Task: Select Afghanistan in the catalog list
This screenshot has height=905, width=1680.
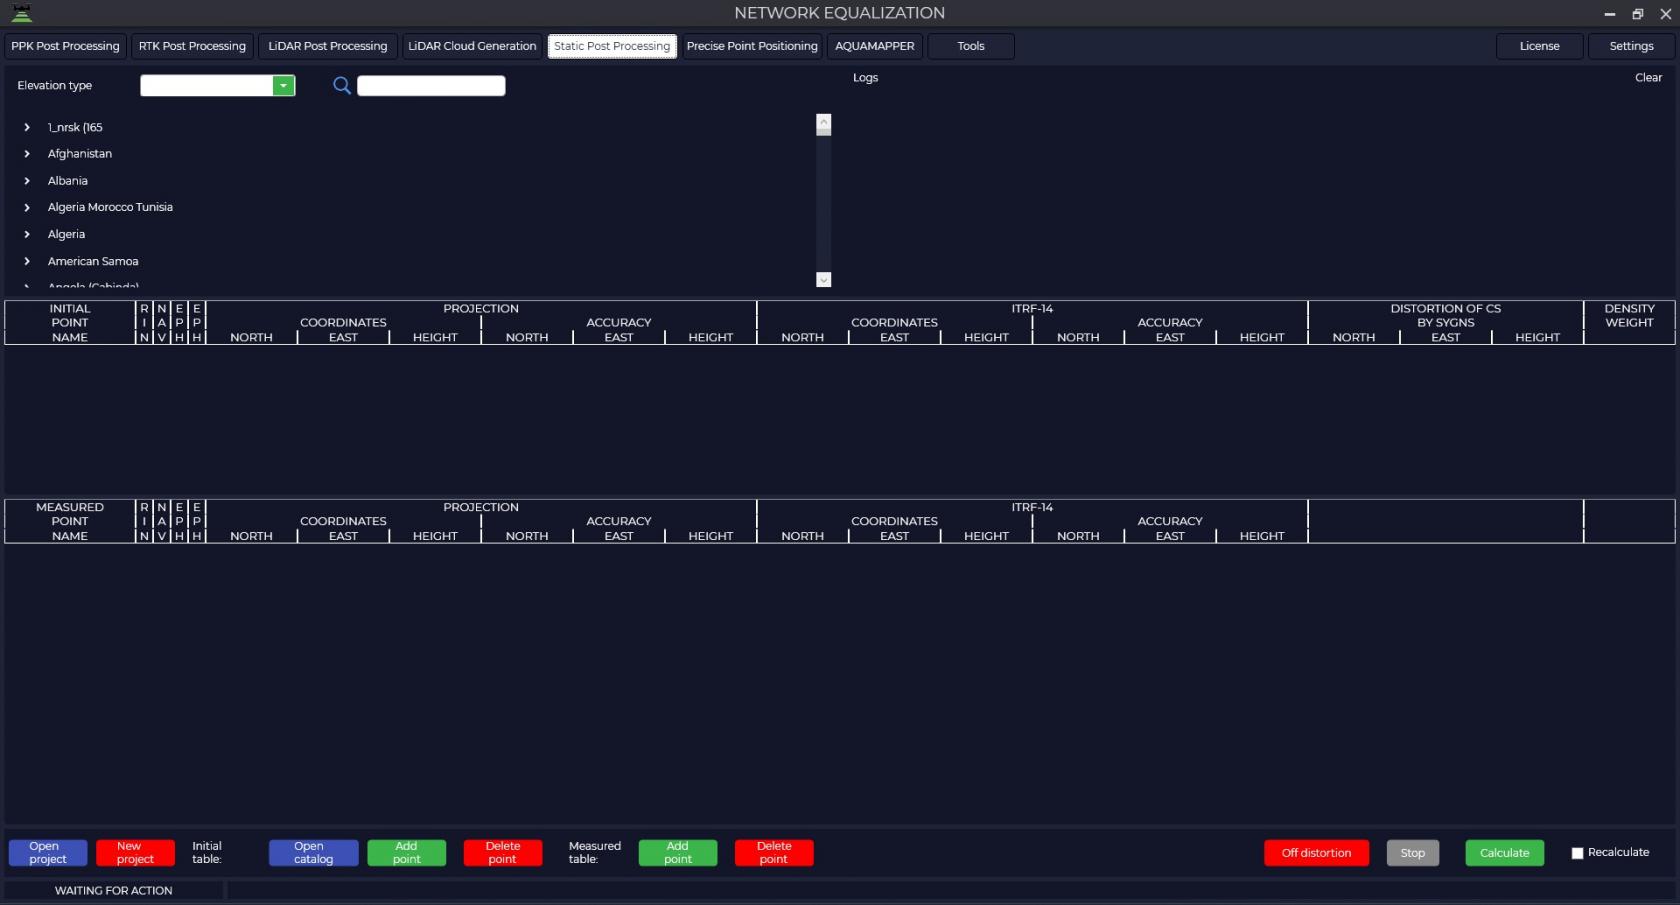Action: click(80, 154)
